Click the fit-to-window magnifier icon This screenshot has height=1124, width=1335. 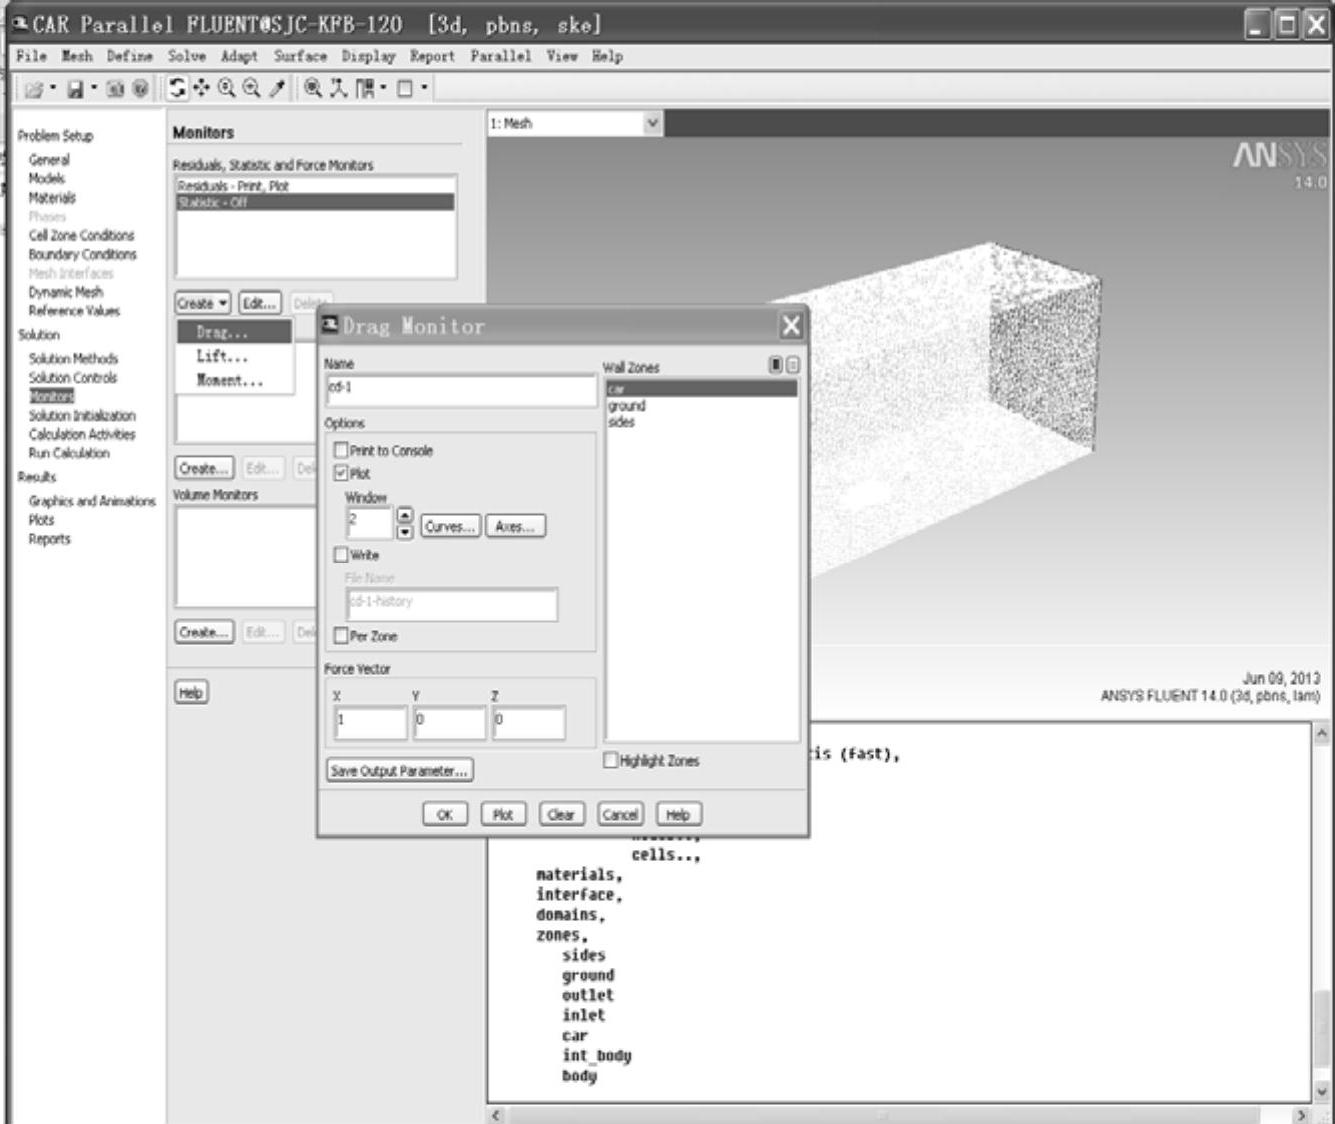313,88
